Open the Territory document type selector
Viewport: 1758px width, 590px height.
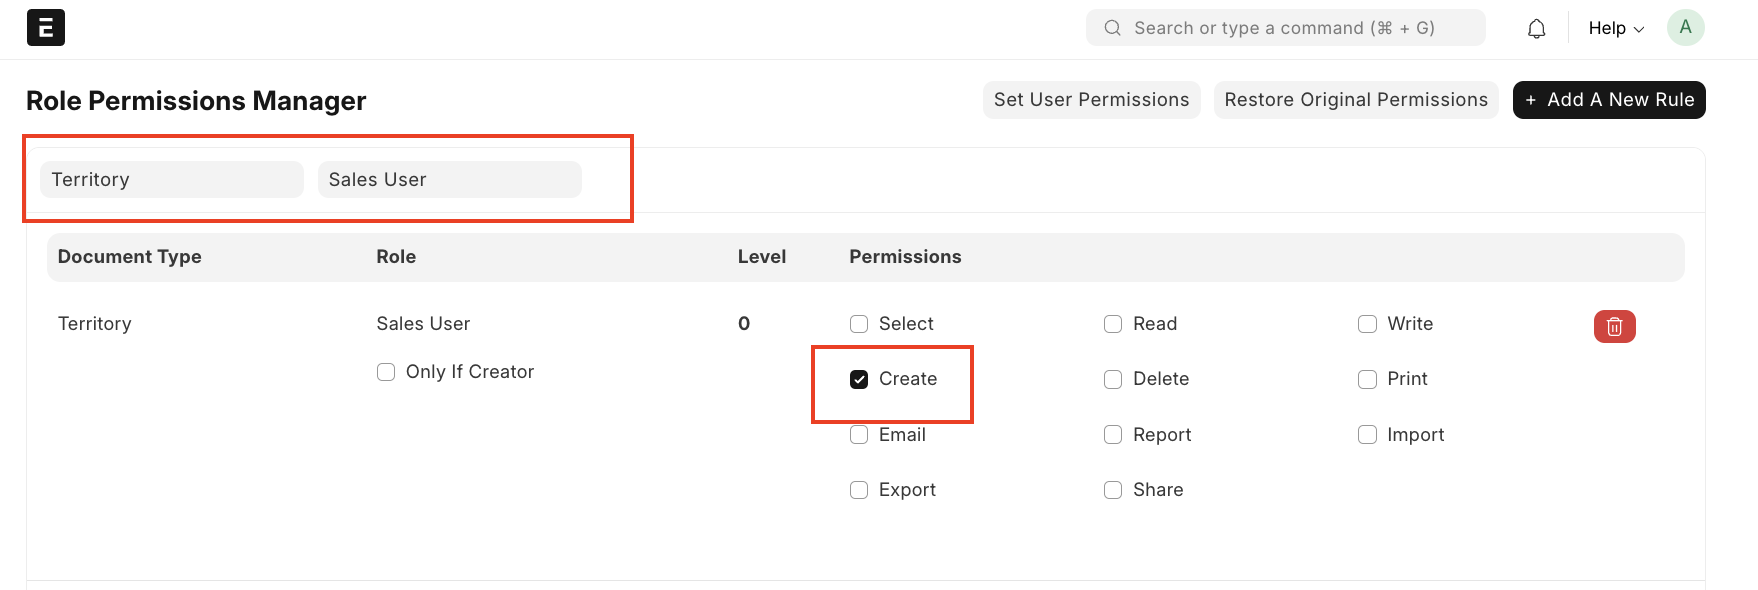click(x=171, y=180)
